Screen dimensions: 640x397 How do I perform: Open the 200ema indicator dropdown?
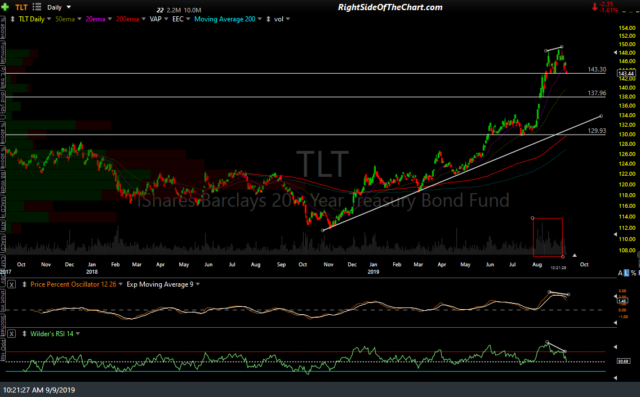pos(143,19)
